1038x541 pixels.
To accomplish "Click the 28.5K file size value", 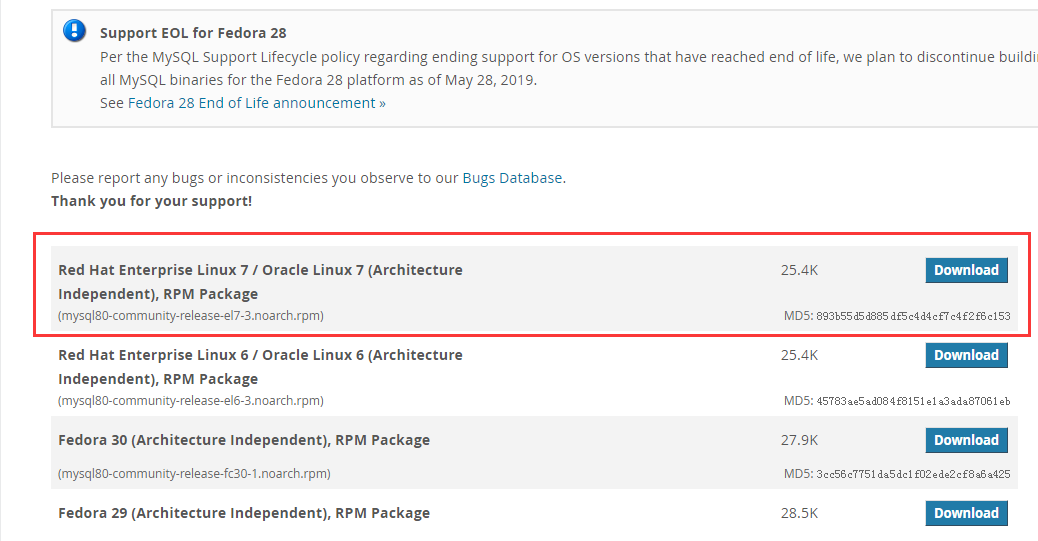I will click(799, 513).
